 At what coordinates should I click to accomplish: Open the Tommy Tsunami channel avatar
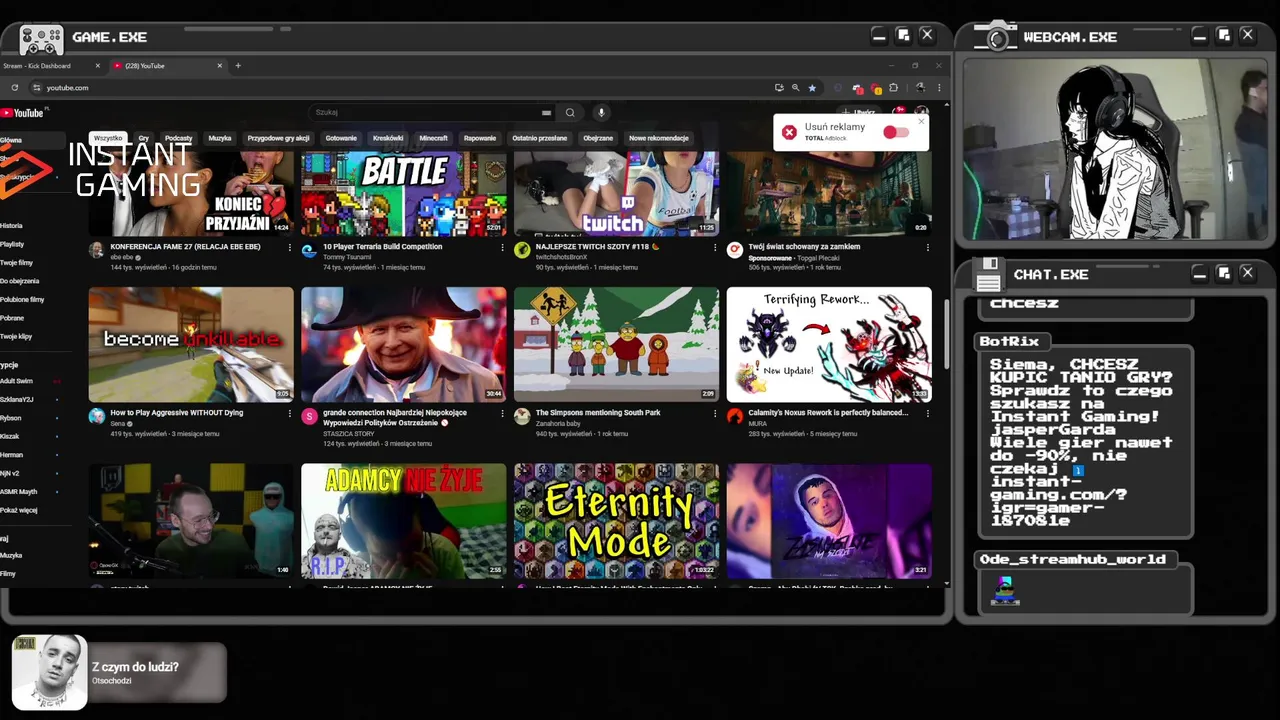click(309, 250)
